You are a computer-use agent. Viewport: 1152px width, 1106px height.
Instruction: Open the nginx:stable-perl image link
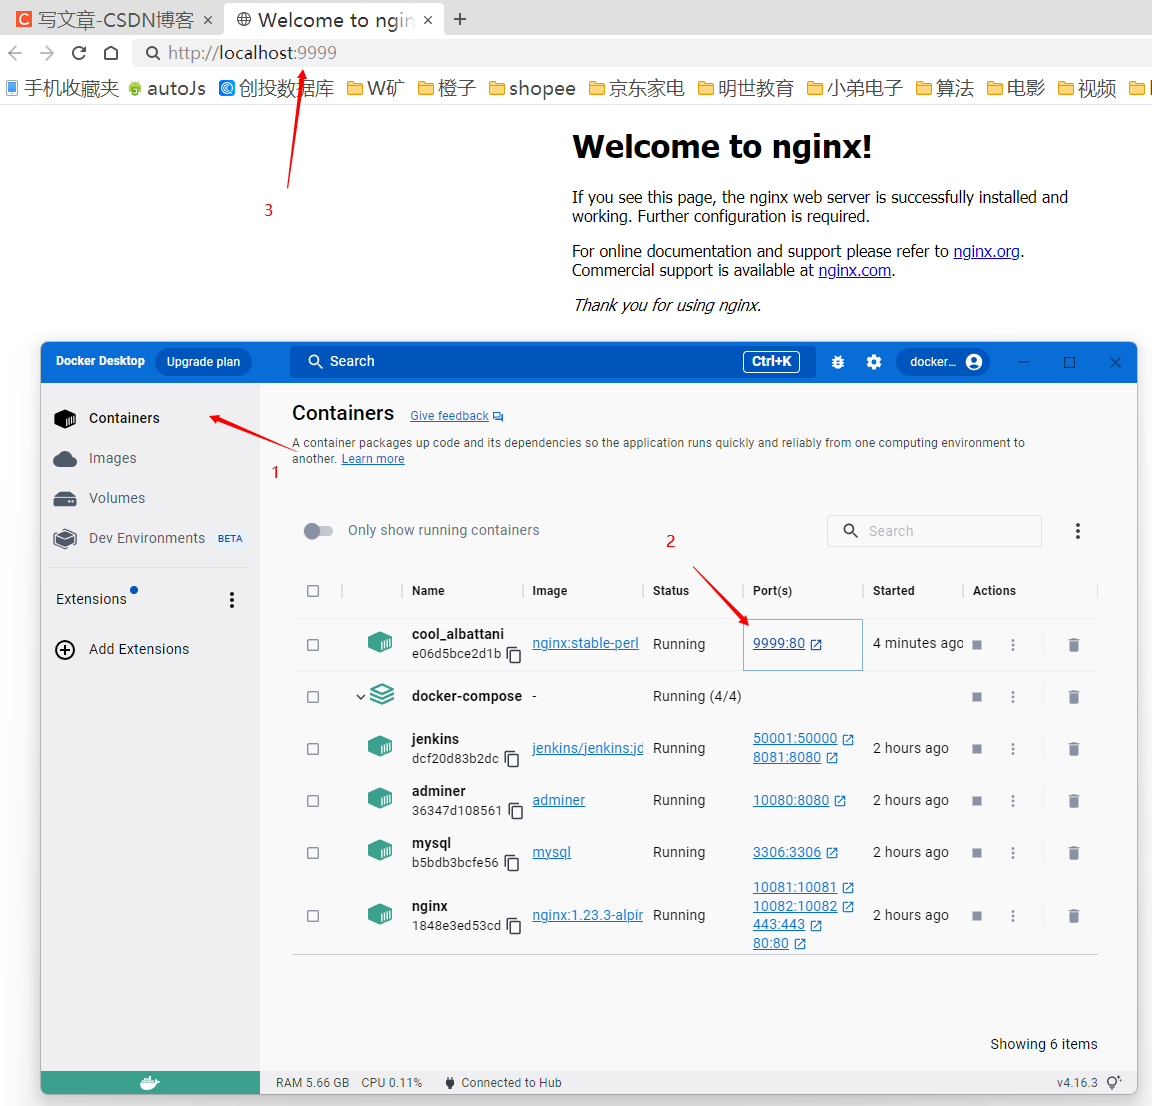585,643
